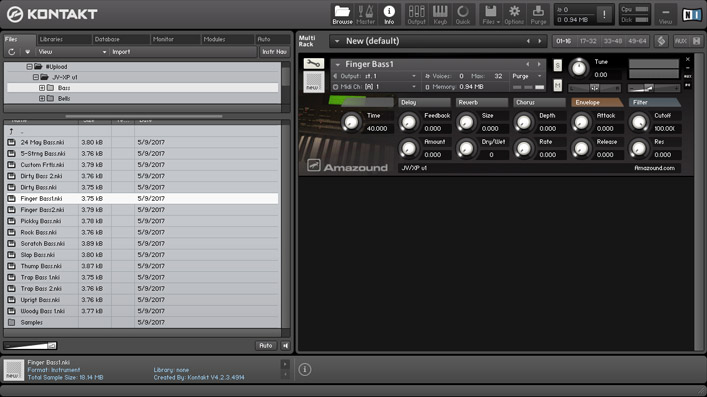Open the Quick-Load browser
Screen dimensions: 707x397
[x=463, y=14]
